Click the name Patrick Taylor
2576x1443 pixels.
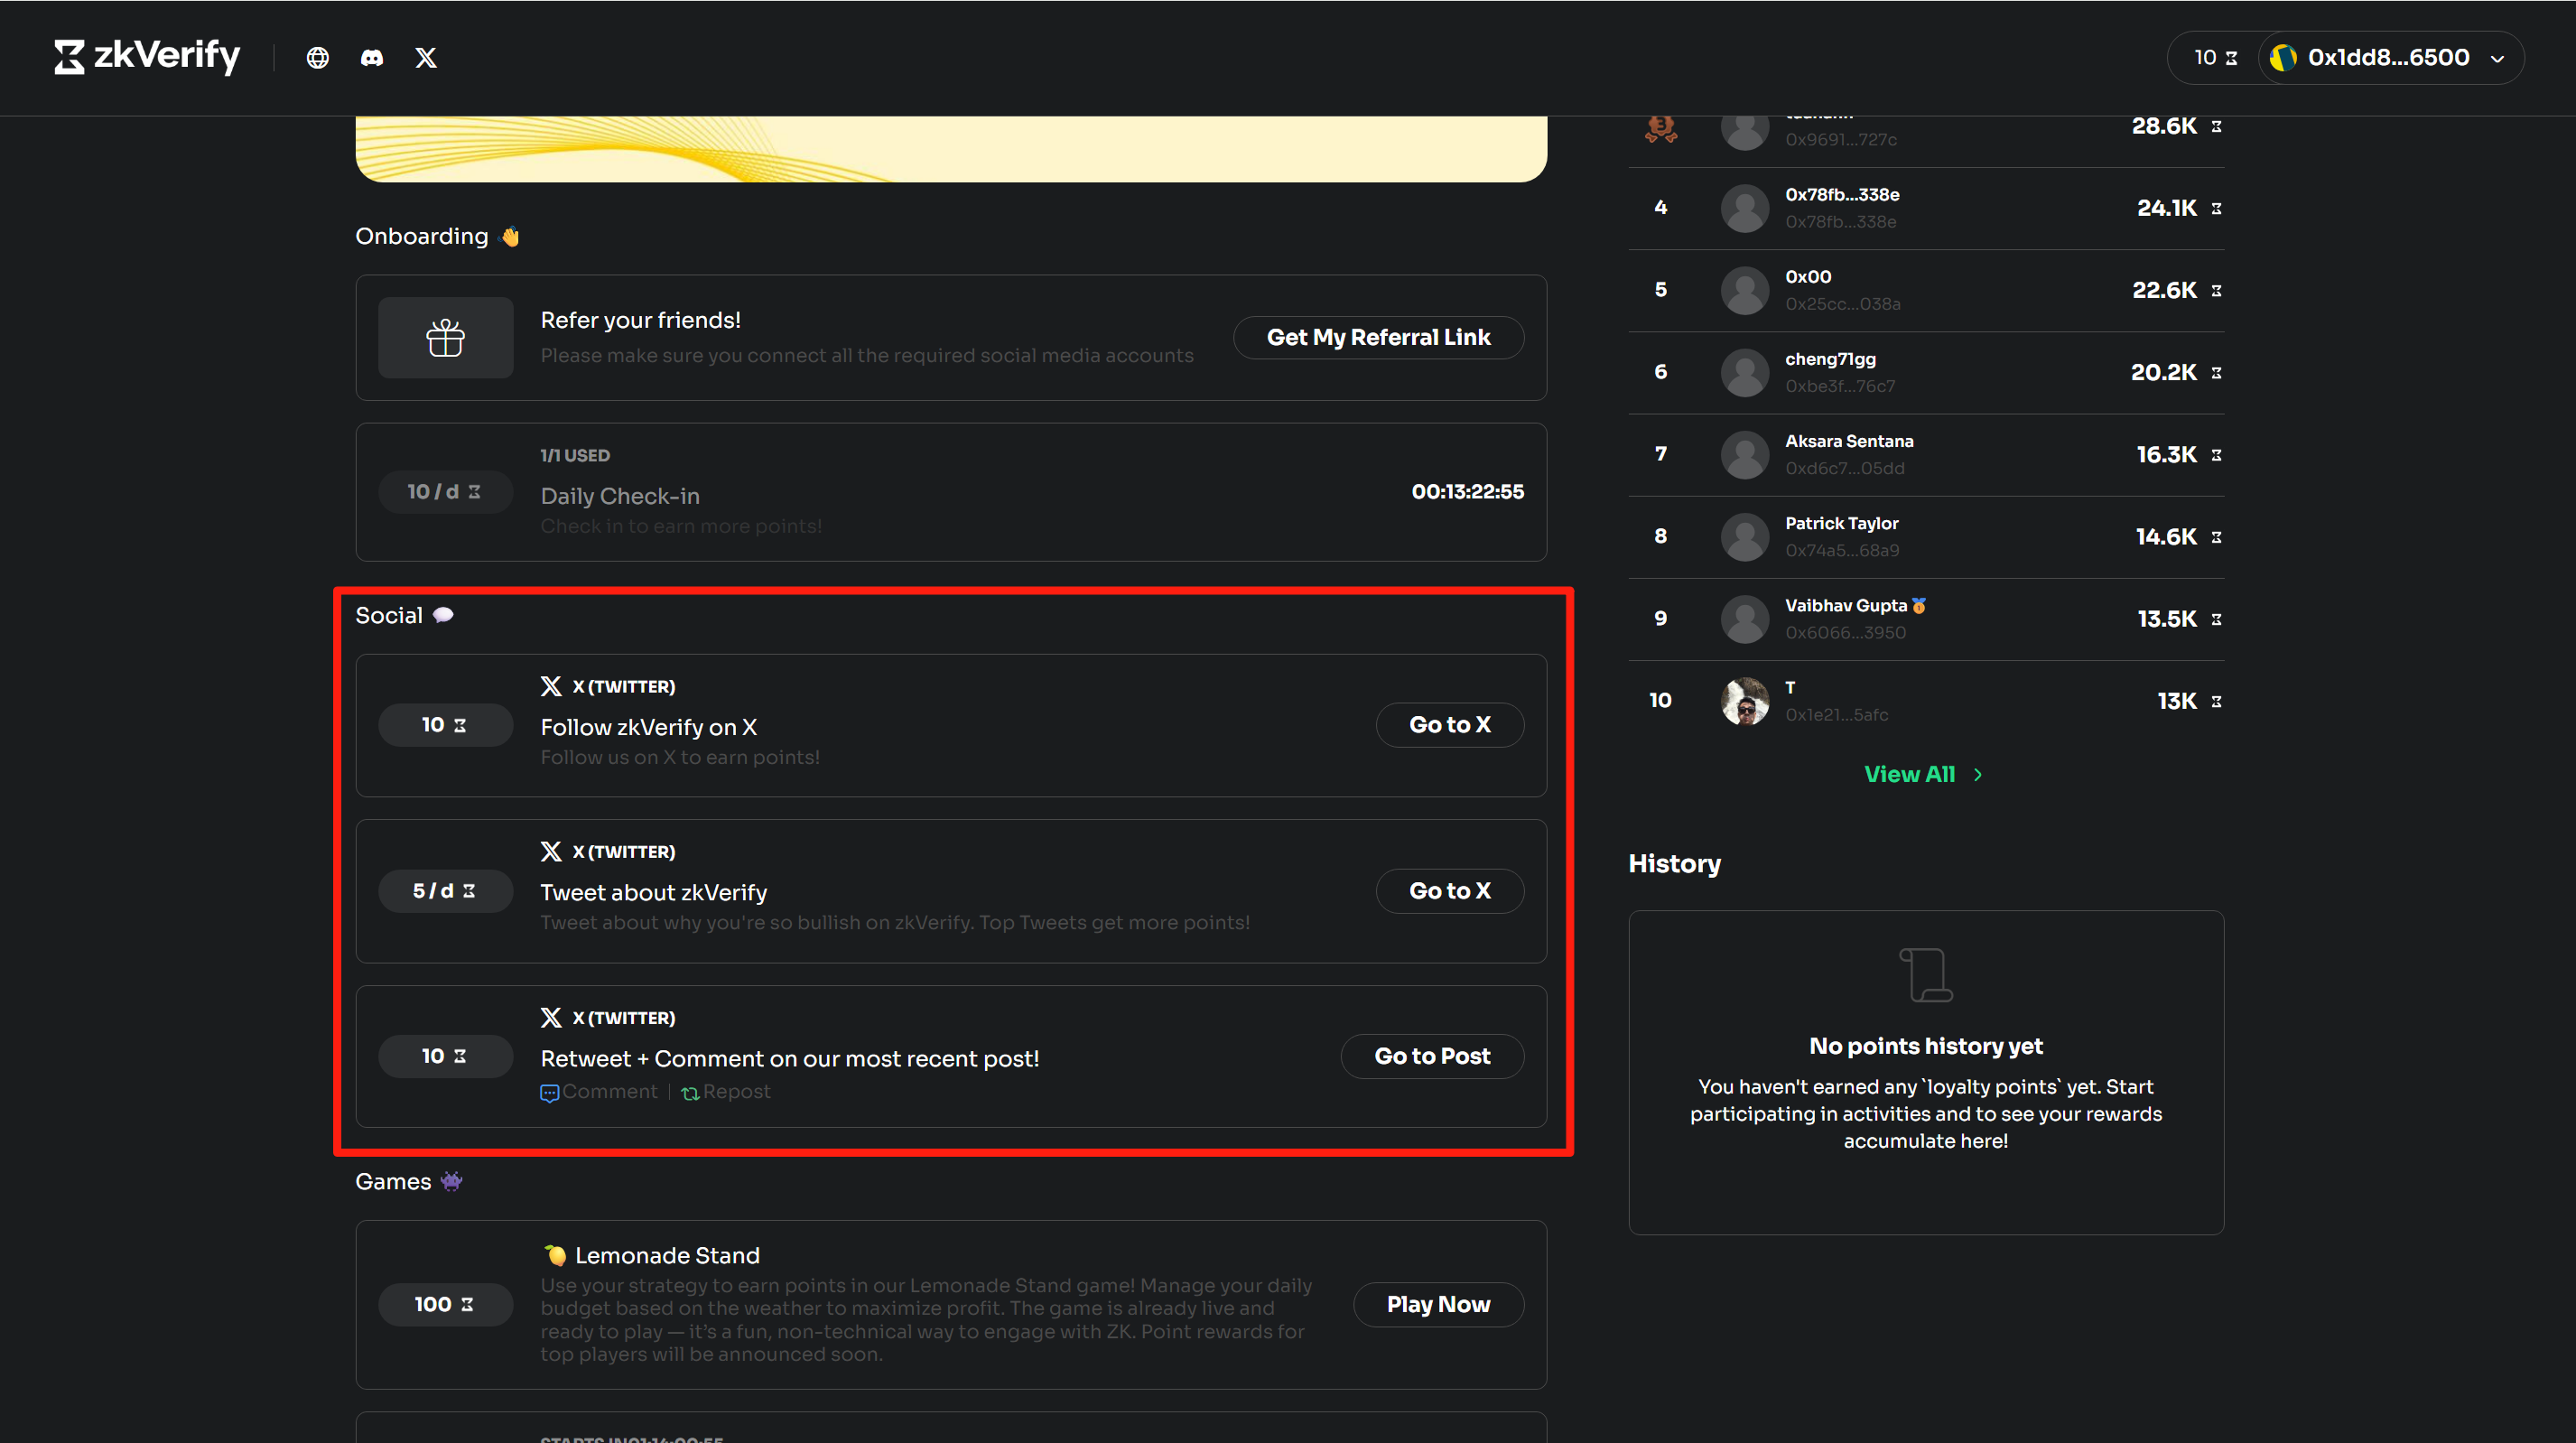coord(1841,523)
